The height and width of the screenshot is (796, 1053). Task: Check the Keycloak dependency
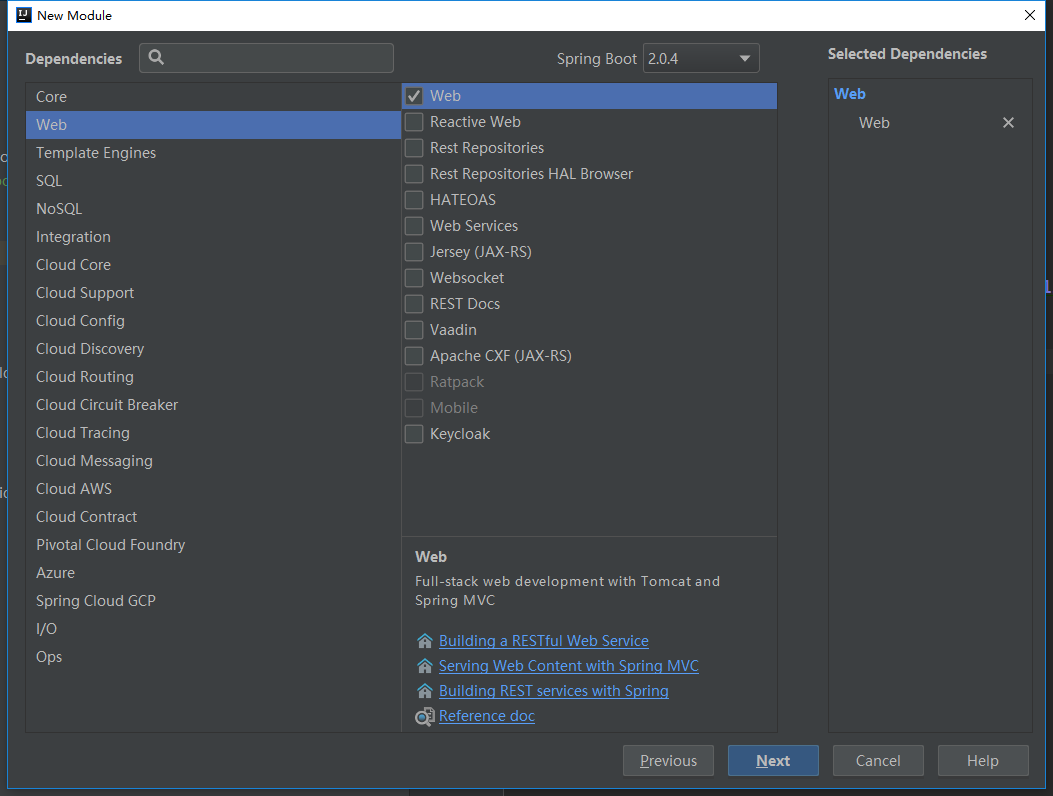click(x=414, y=434)
